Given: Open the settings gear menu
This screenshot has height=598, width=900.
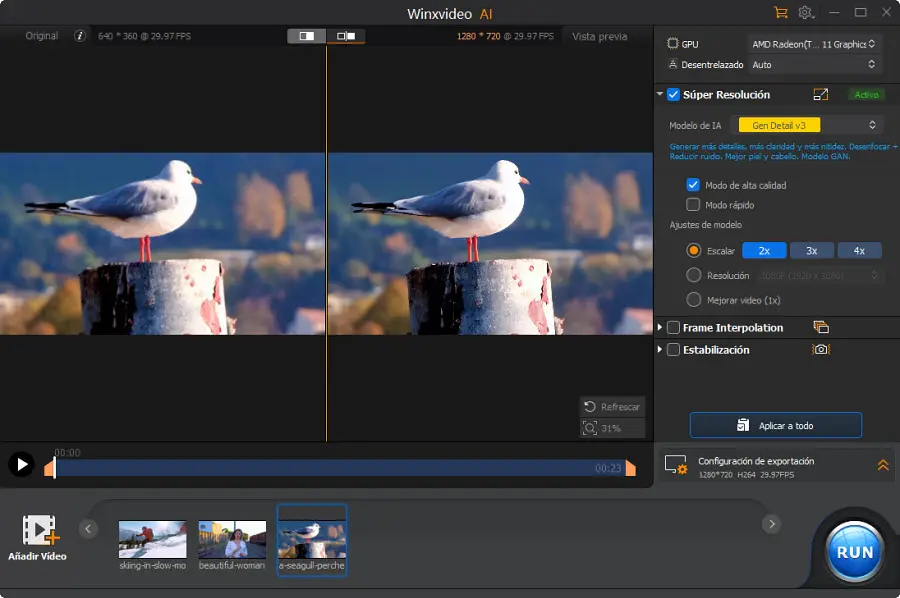Looking at the screenshot, I should pyautogui.click(x=806, y=13).
